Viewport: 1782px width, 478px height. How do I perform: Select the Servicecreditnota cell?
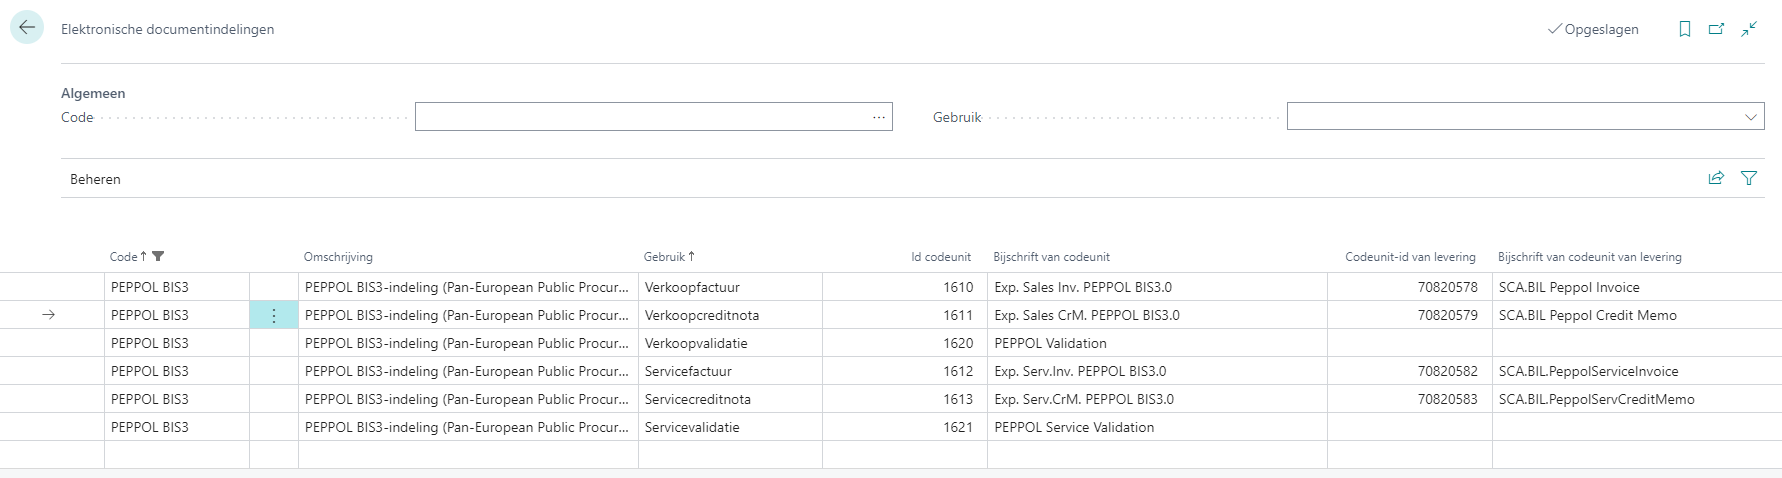730,399
